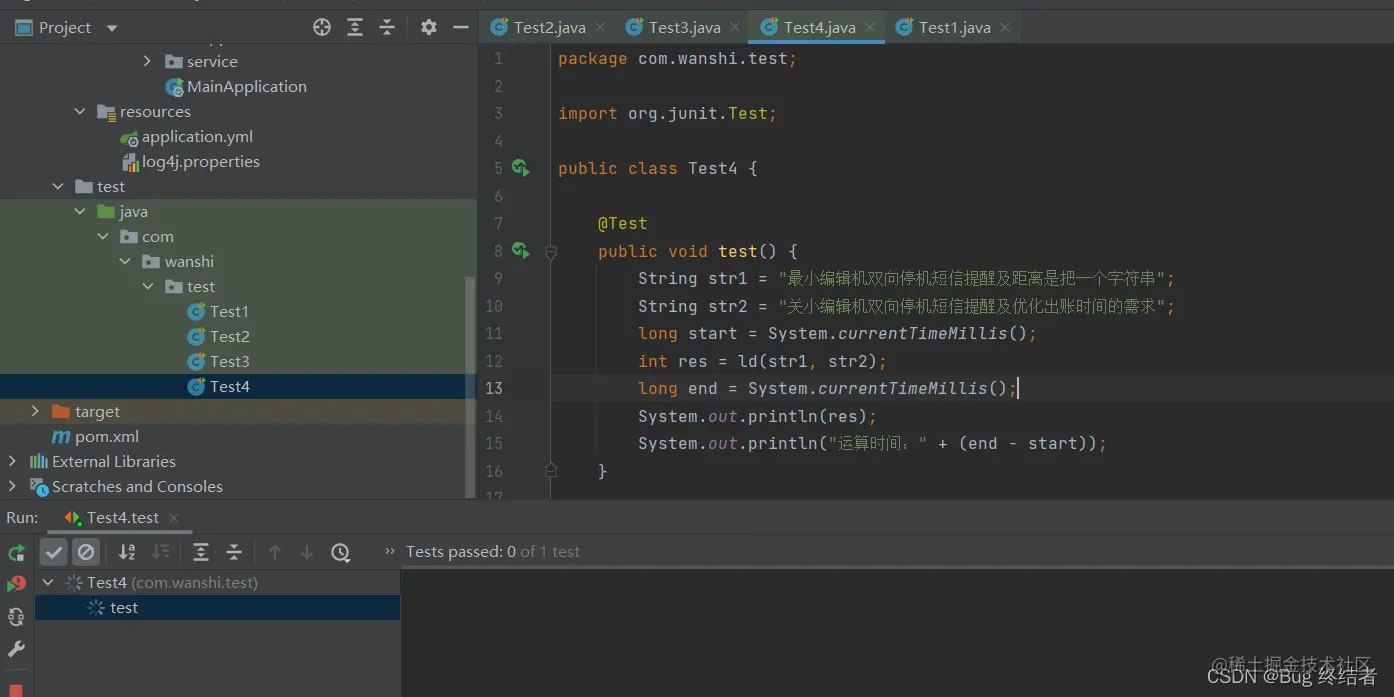Click the @Test annotation

622,224
